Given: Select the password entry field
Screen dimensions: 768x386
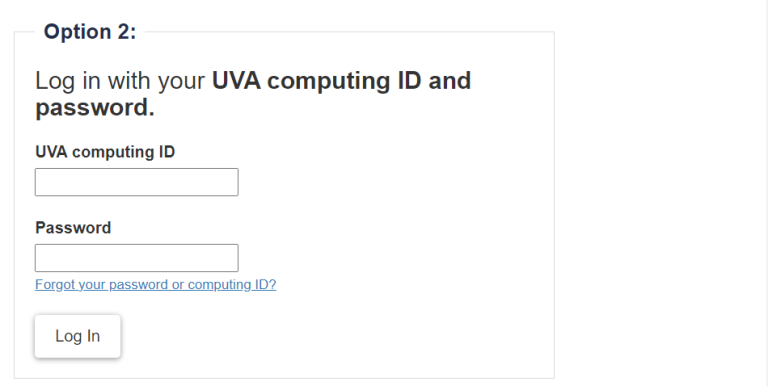Looking at the screenshot, I should [x=137, y=258].
